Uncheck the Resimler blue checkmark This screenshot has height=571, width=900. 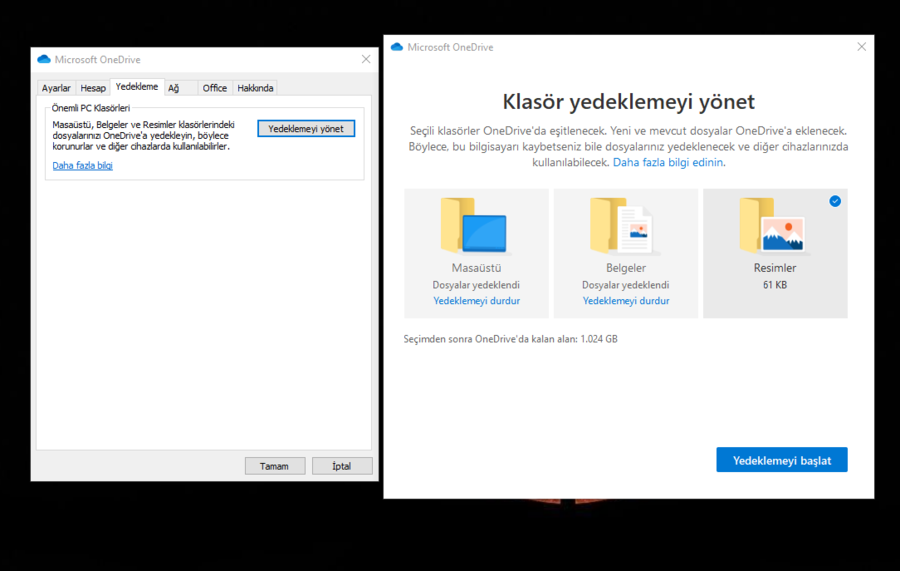coord(835,201)
